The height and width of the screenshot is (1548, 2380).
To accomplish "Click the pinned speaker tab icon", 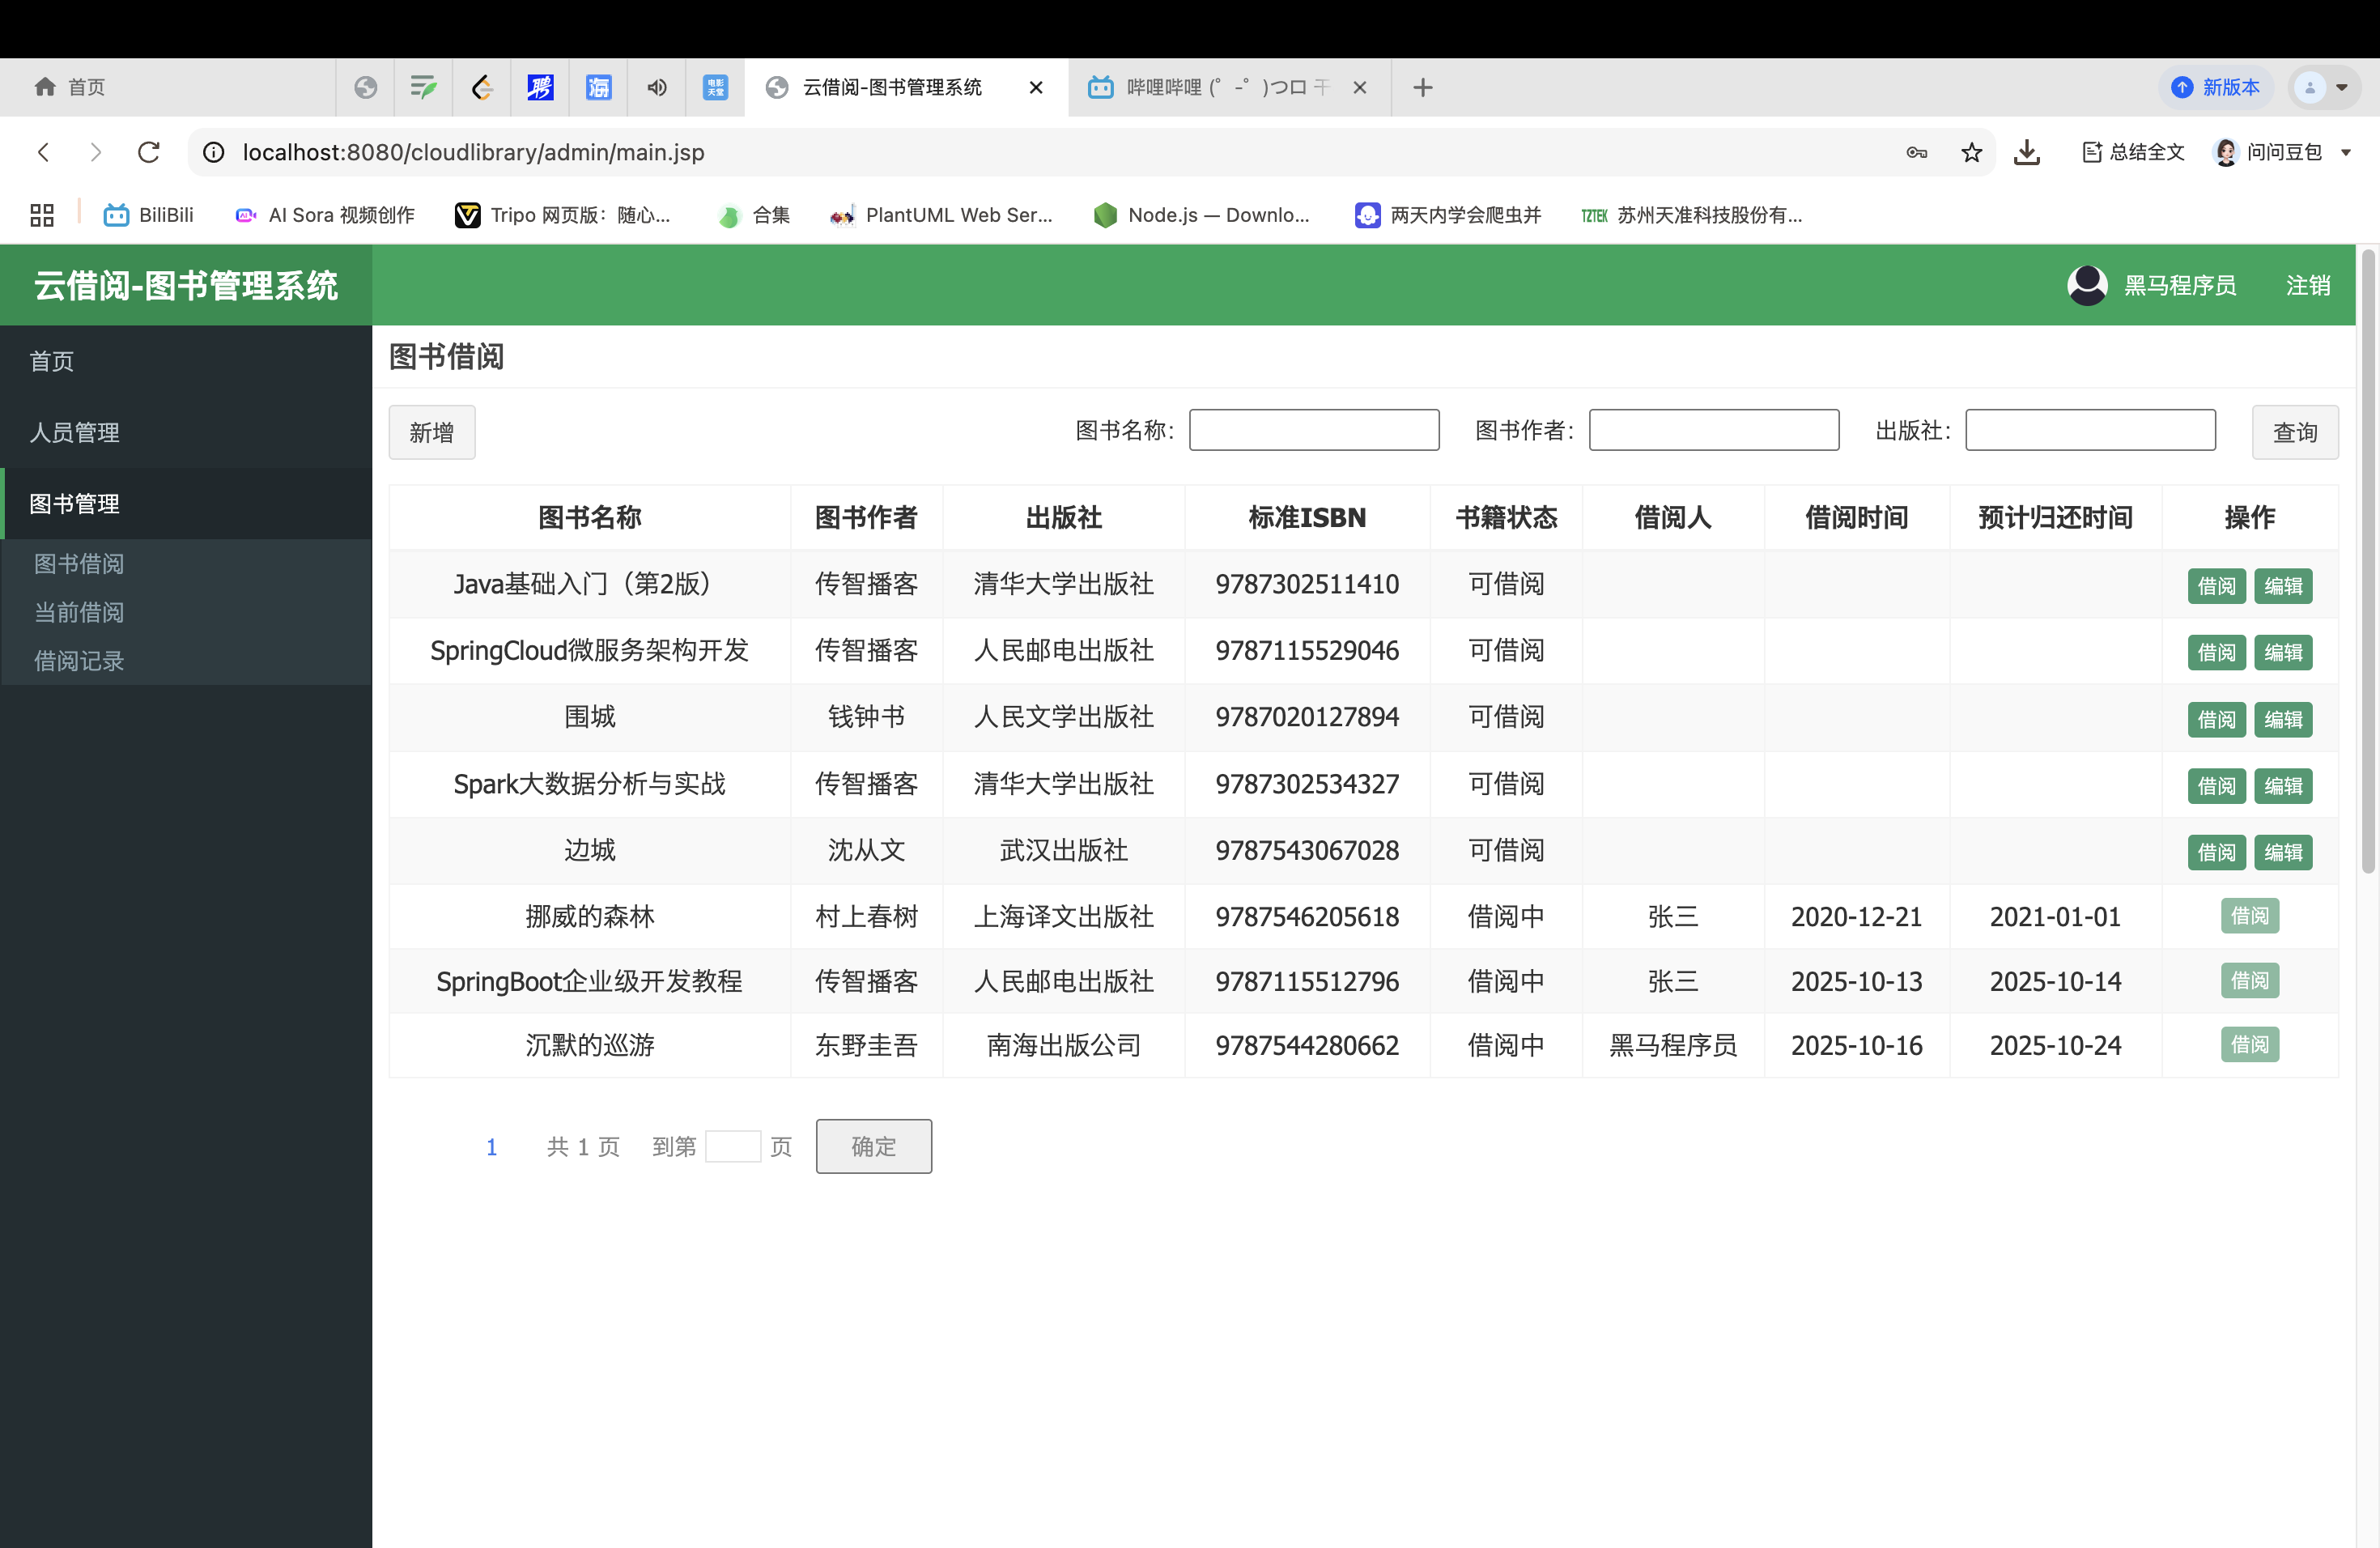I will coord(656,88).
